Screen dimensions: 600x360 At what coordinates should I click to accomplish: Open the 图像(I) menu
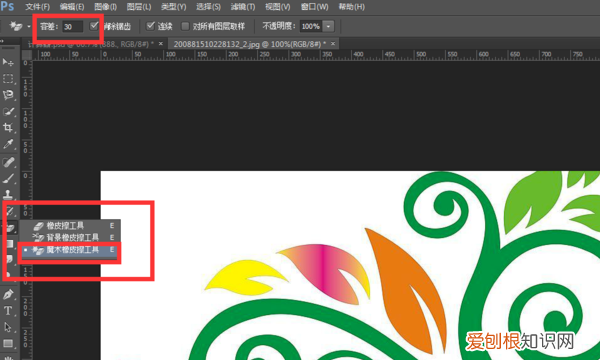(x=106, y=7)
